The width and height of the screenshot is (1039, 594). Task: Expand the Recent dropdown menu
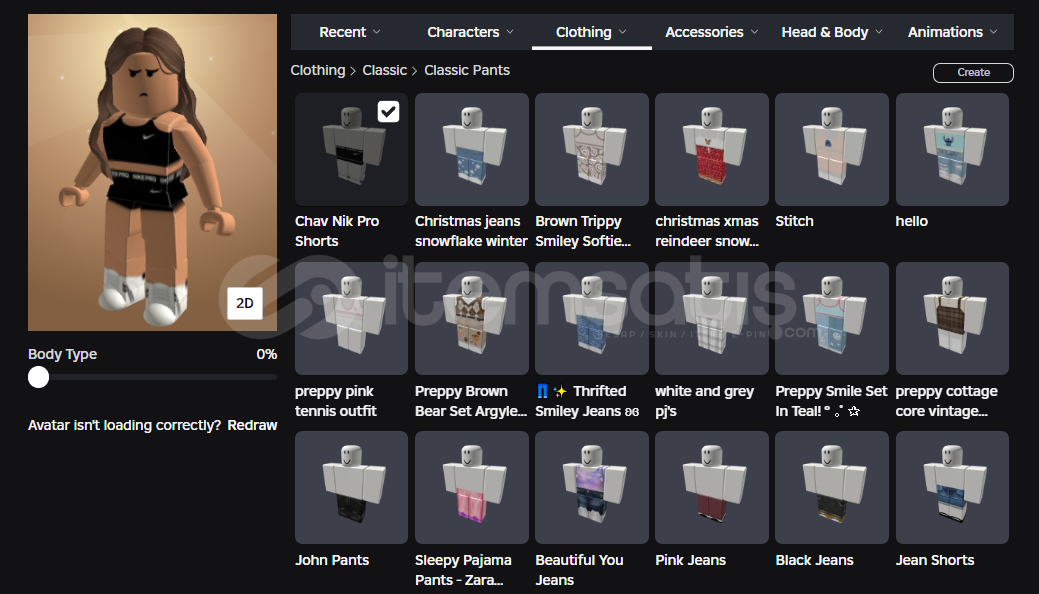click(350, 32)
